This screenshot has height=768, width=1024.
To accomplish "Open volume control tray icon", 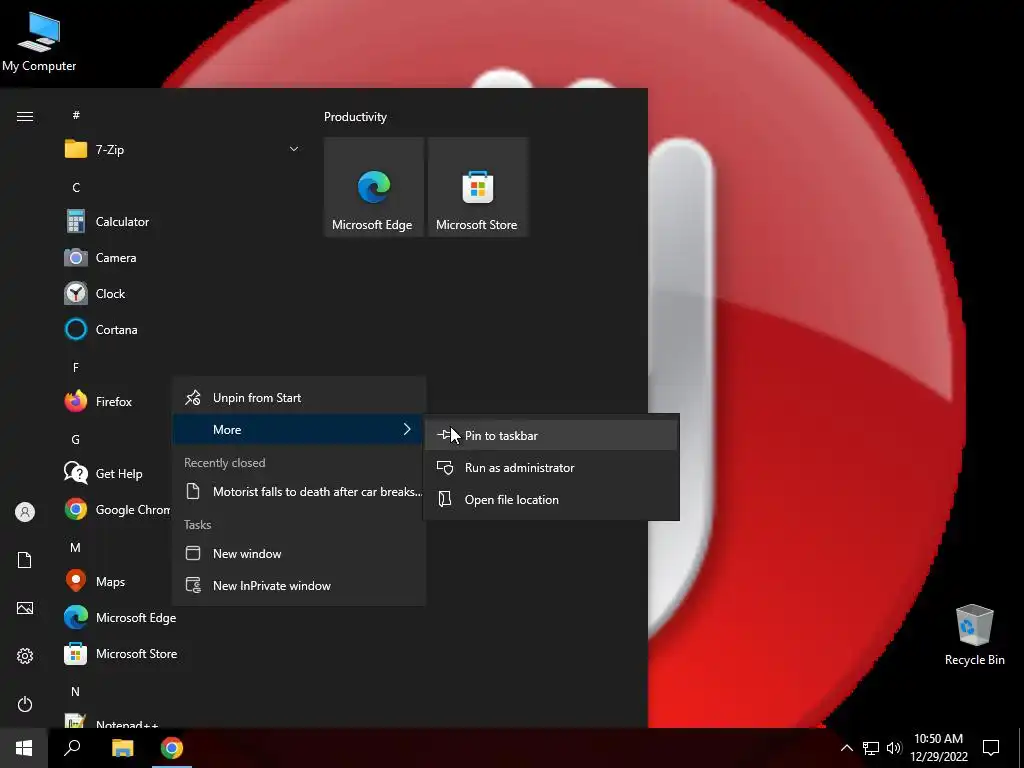I will click(894, 748).
